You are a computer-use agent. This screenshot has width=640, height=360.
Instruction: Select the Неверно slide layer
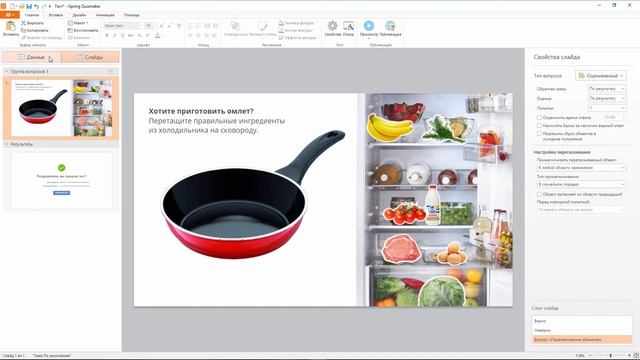pos(582,330)
